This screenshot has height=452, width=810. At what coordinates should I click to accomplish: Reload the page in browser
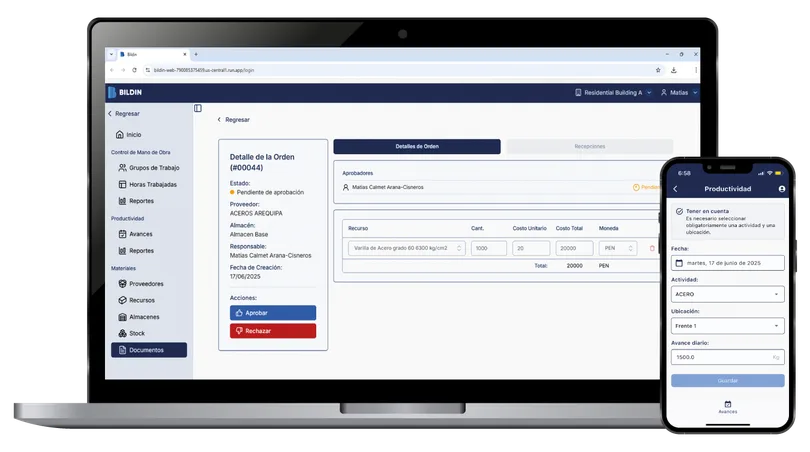point(134,70)
